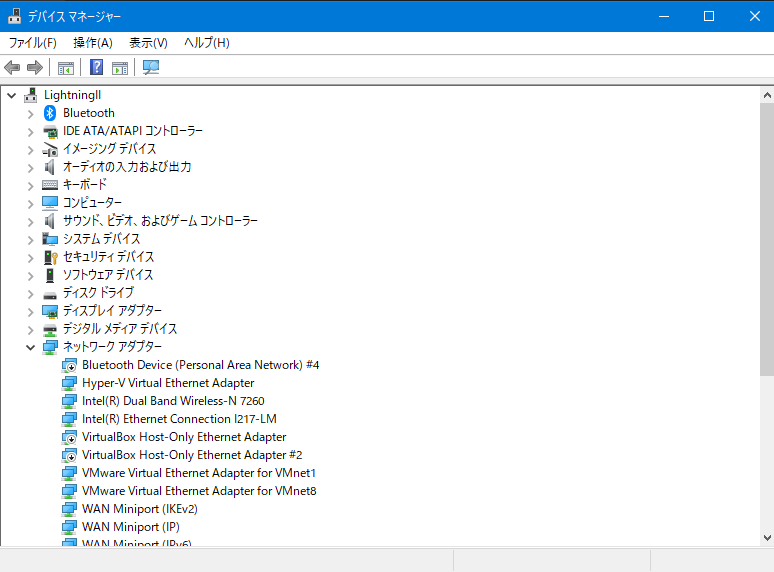Expand the キーボード category
Image resolution: width=774 pixels, height=572 pixels.
tap(31, 186)
